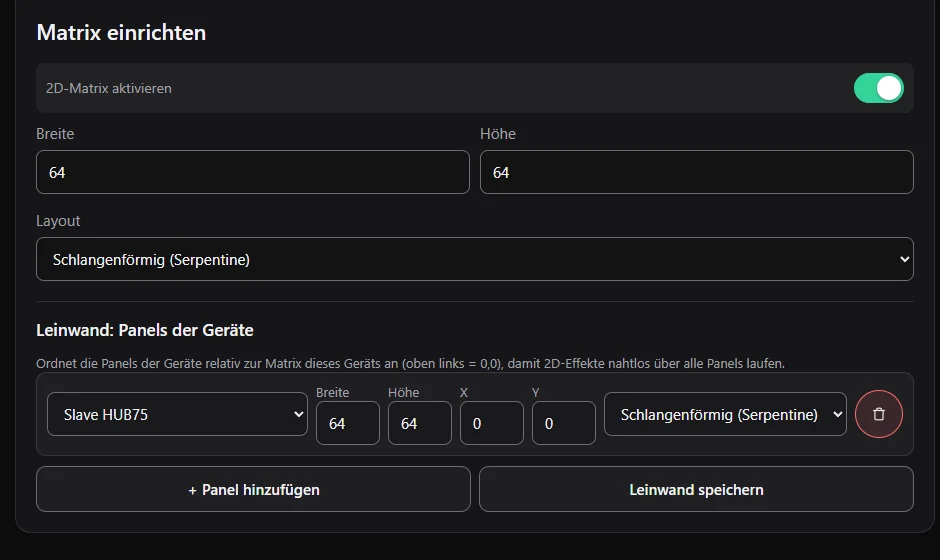Viewport: 940px width, 560px height.
Task: Click the Matrix einrichten heading
Action: coord(121,32)
